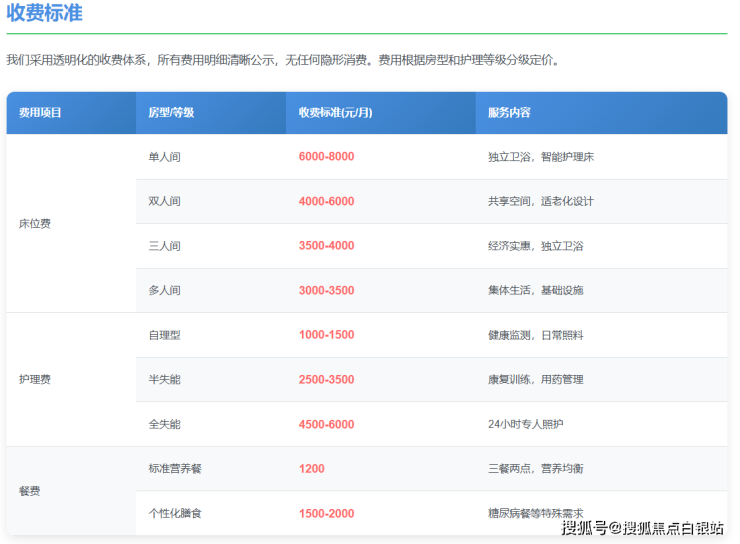Select the 24小时专人照护 service description
Screen dimensions: 740x544
pyautogui.click(x=525, y=424)
